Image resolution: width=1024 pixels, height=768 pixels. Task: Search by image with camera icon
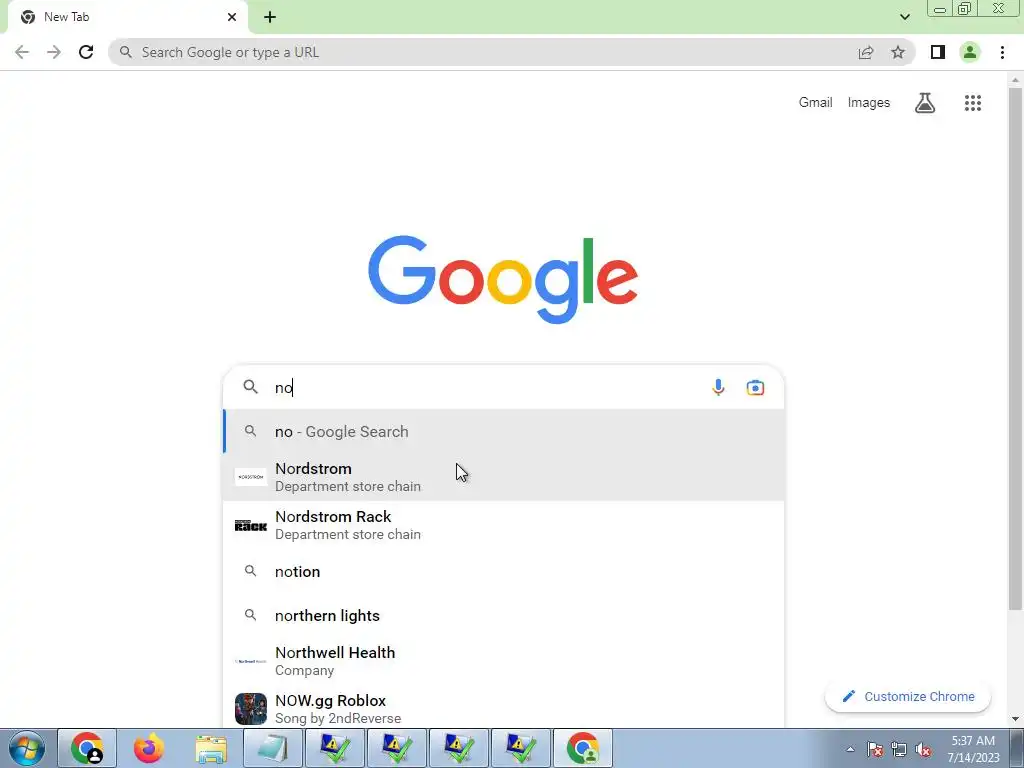[755, 387]
